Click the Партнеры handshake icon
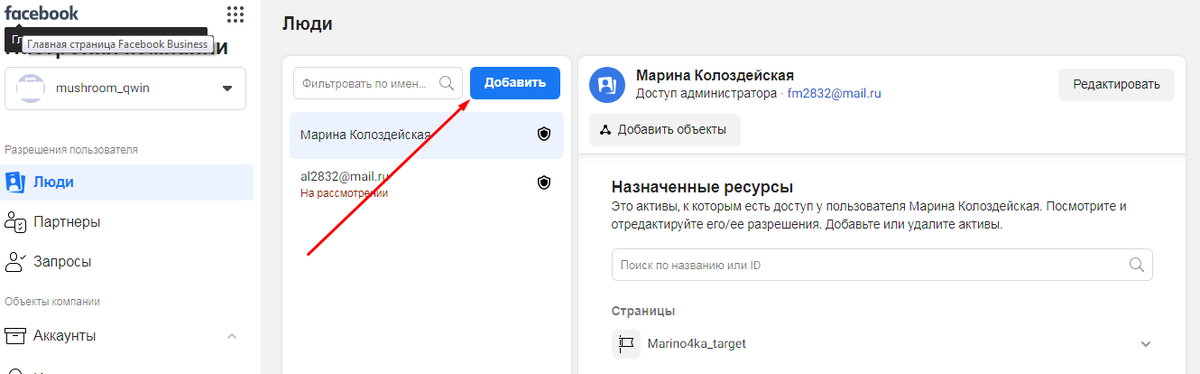 (x=14, y=222)
